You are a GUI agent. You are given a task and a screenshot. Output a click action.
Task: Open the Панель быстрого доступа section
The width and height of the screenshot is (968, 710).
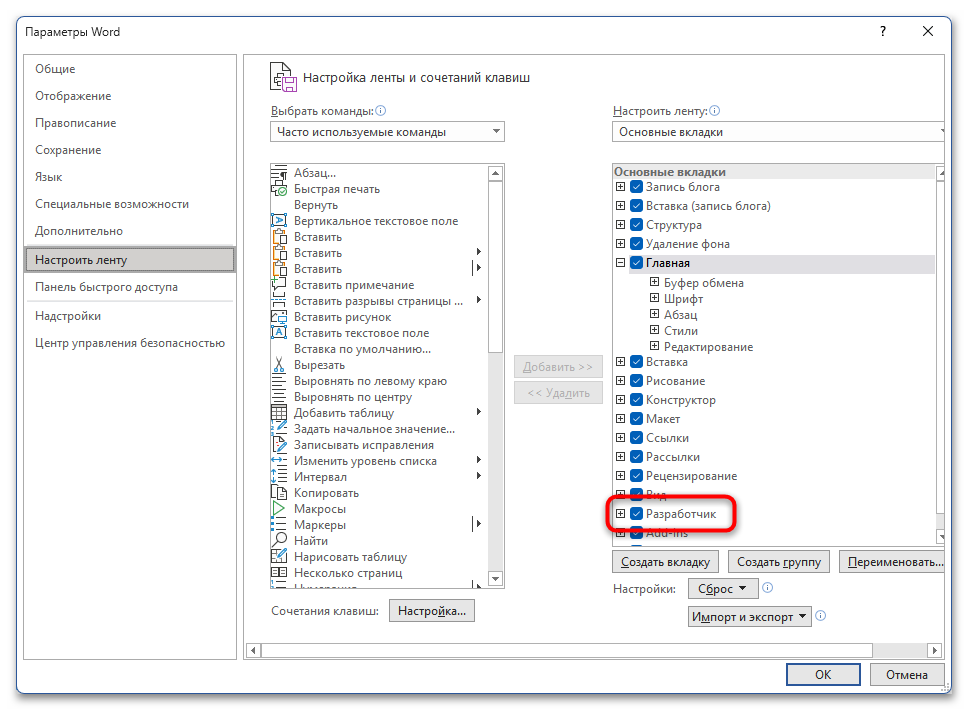pos(106,287)
